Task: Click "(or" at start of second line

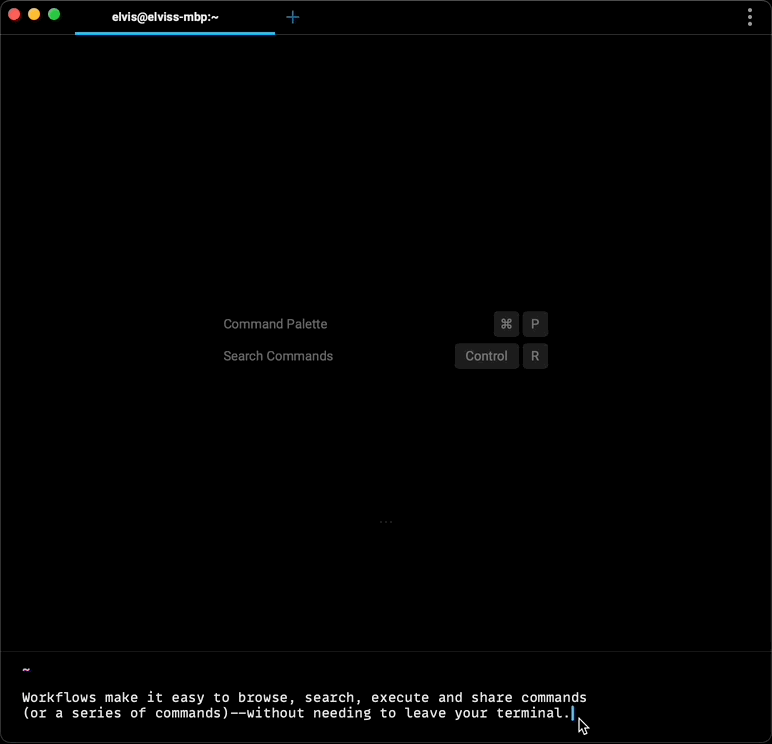Action: pyautogui.click(x=34, y=713)
